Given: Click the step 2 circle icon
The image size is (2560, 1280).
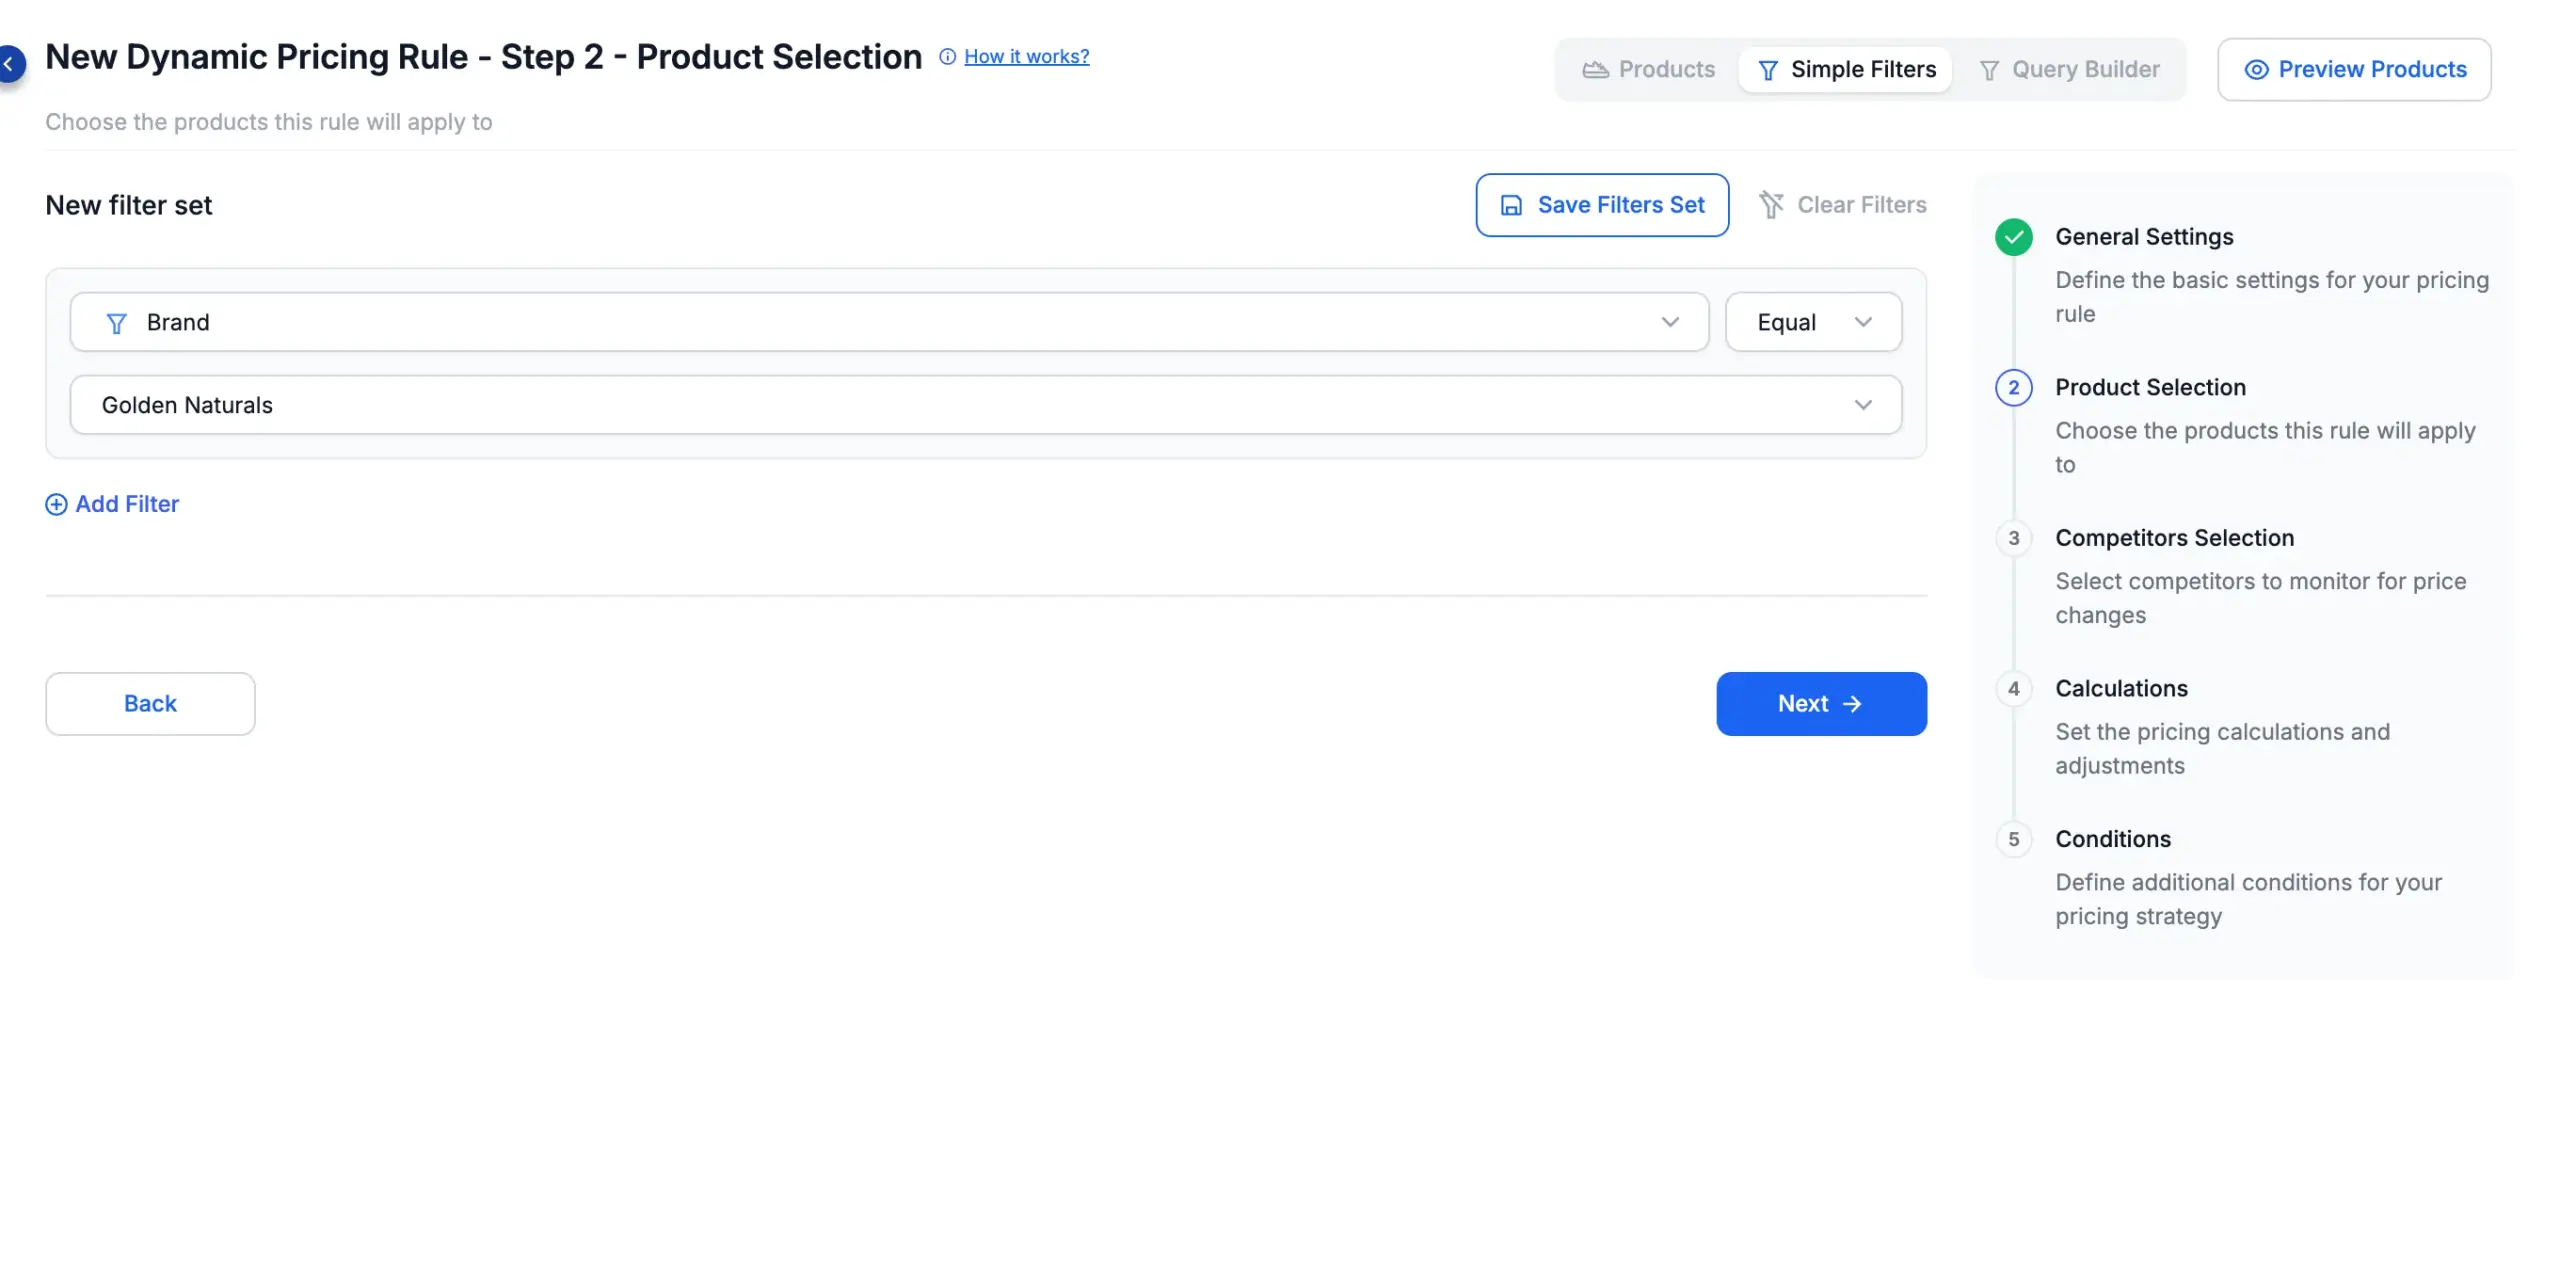Looking at the screenshot, I should 2013,388.
